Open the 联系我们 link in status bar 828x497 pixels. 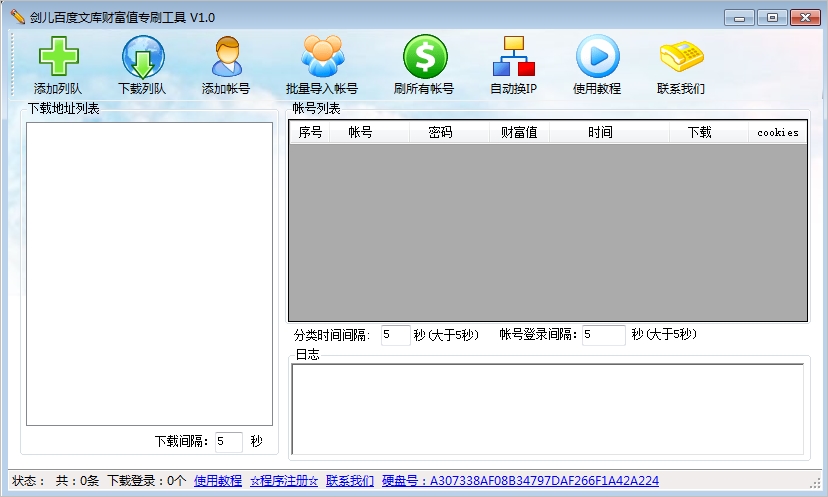(350, 481)
